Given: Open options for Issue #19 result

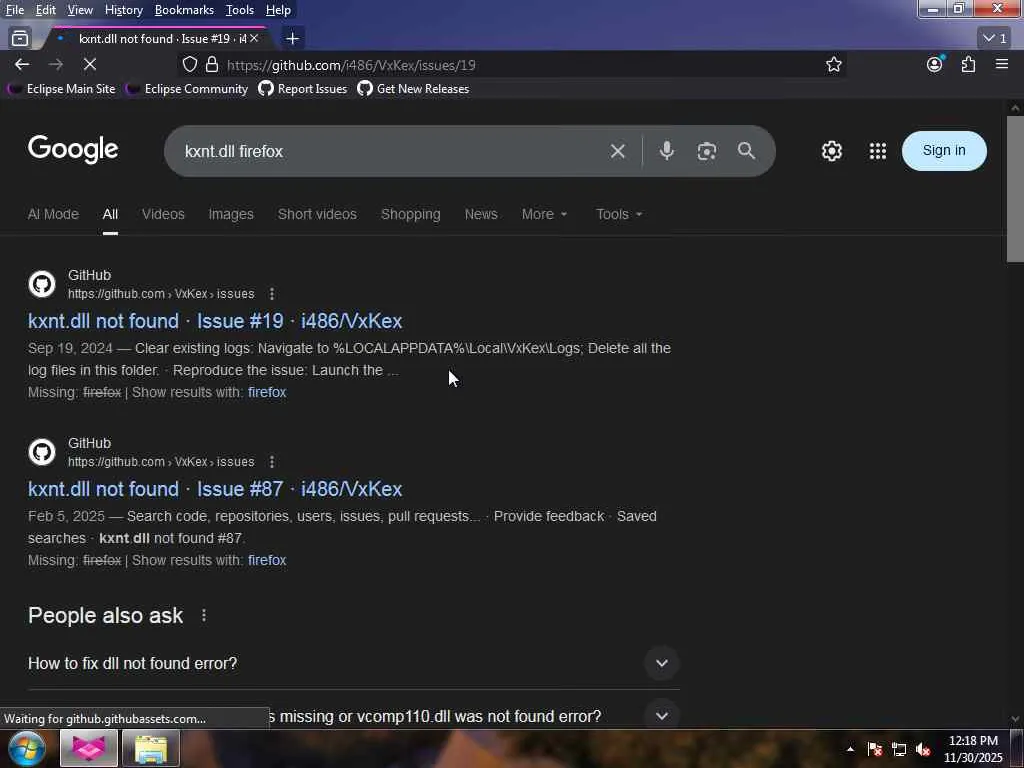Looking at the screenshot, I should (x=272, y=294).
